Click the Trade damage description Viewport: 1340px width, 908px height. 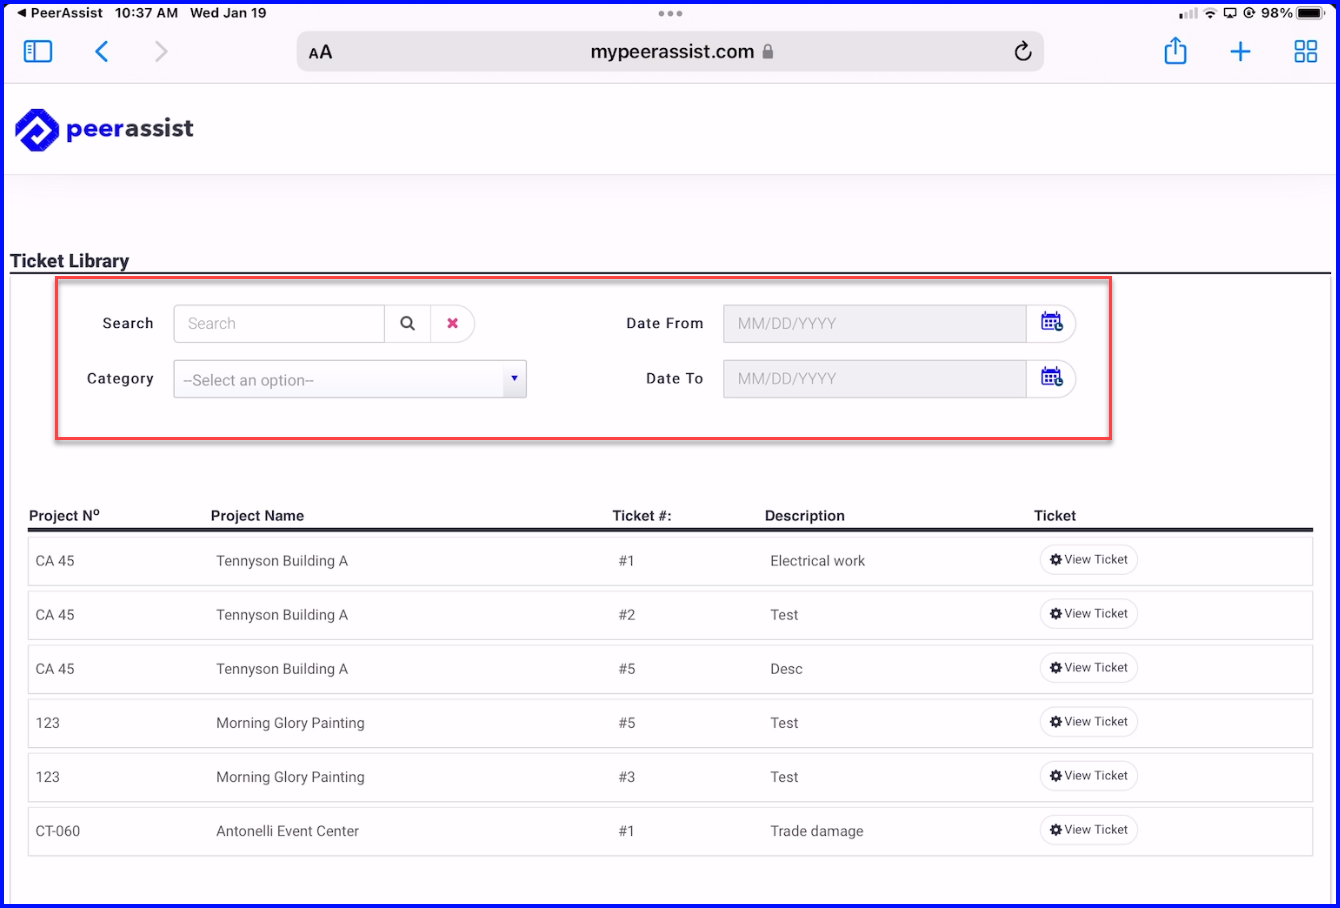[x=816, y=831]
